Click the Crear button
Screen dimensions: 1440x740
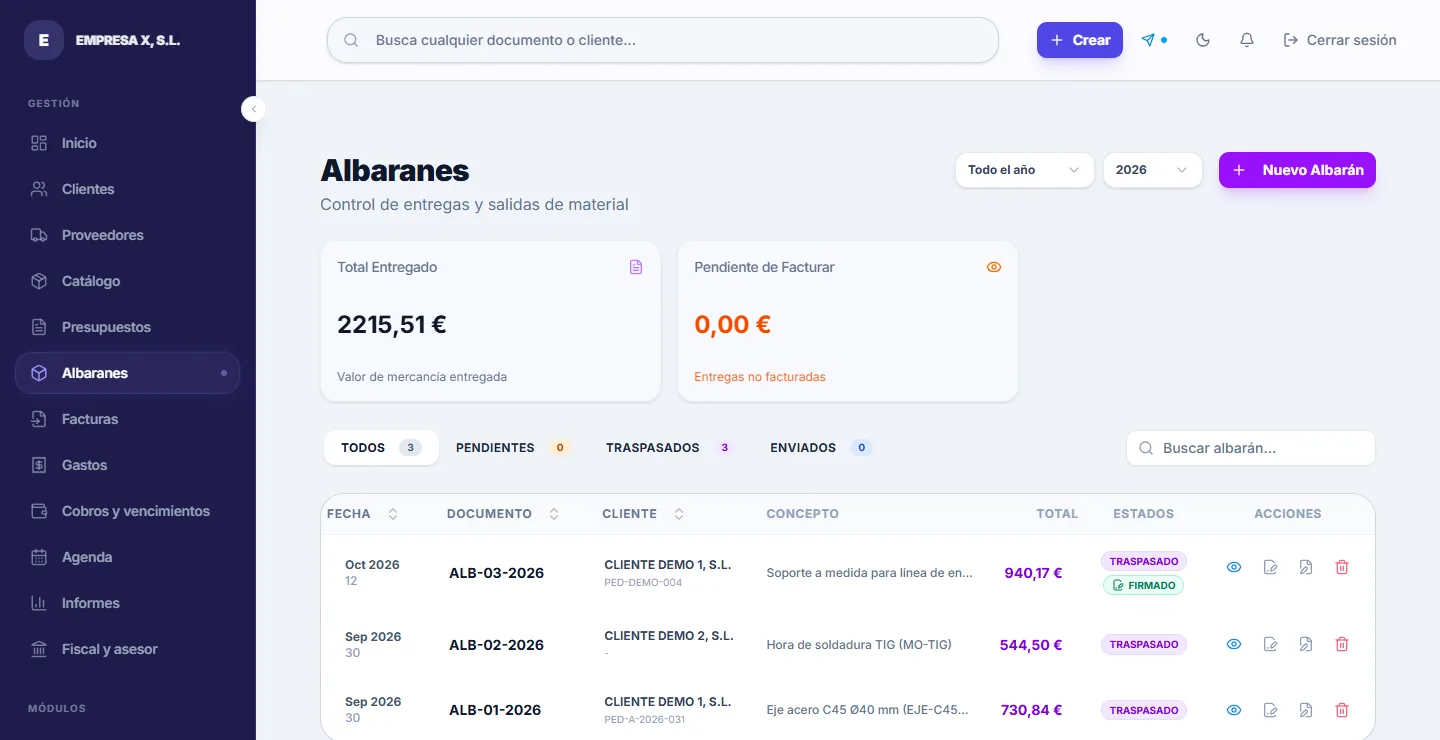pyautogui.click(x=1080, y=40)
